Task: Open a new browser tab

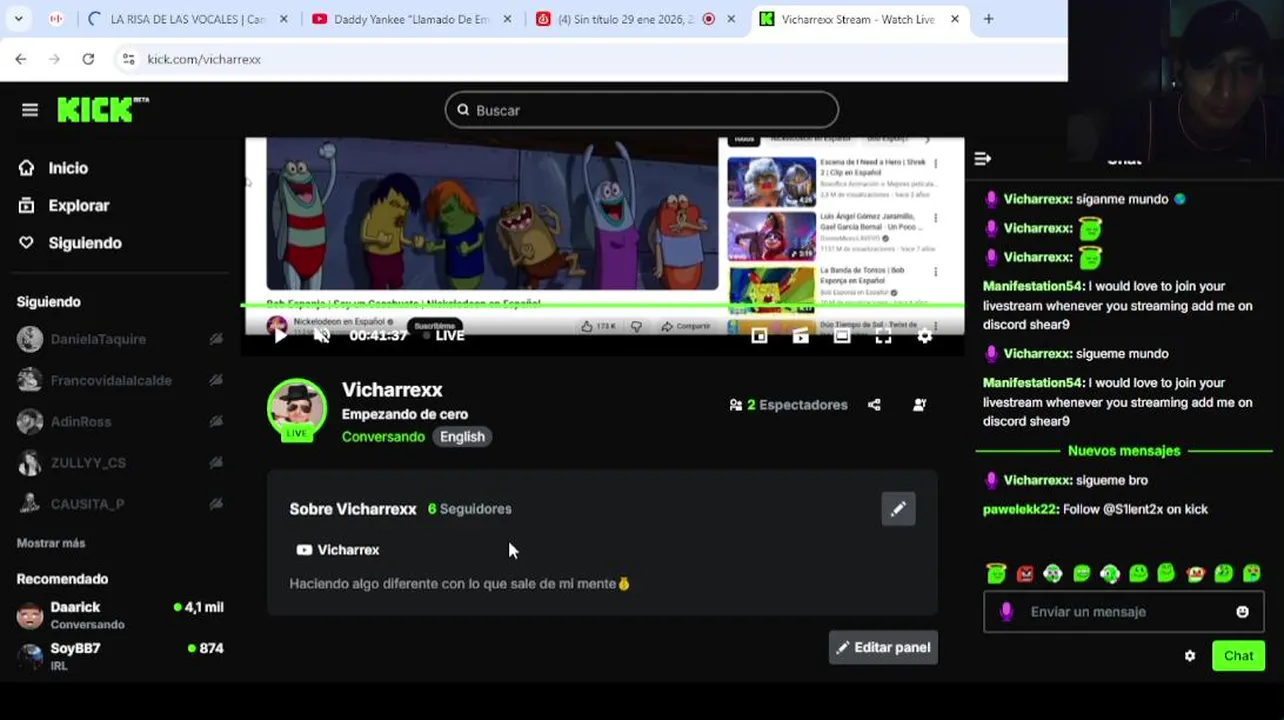Action: coord(988,19)
